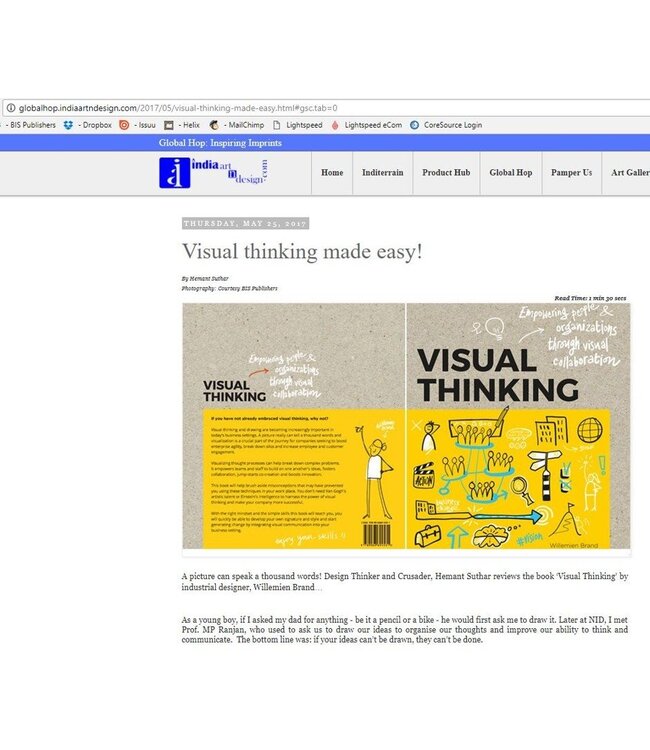Viewport: 650px width, 750px height.
Task: Click the India Art n Design logo
Action: [214, 173]
